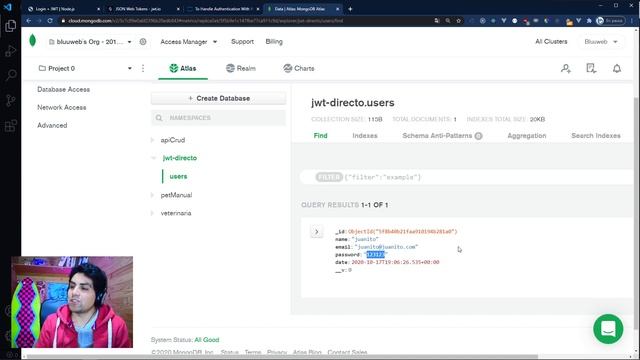
Task: Select the petManual database name
Action: (176, 195)
